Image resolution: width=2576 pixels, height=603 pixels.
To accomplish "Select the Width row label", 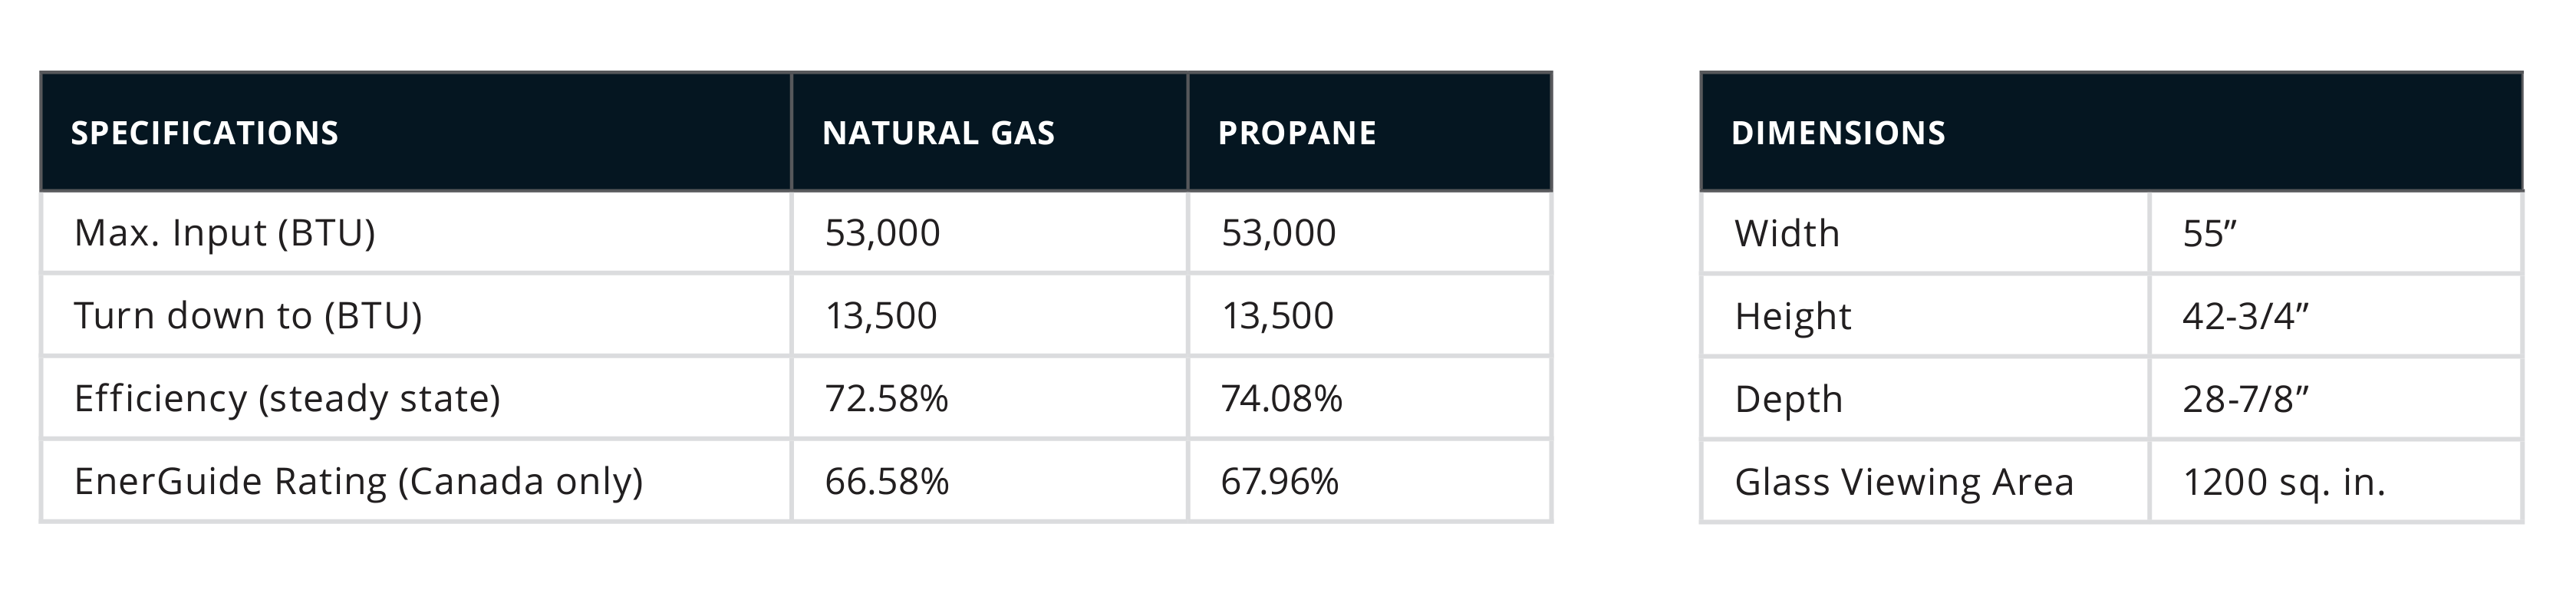I will 1787,234.
